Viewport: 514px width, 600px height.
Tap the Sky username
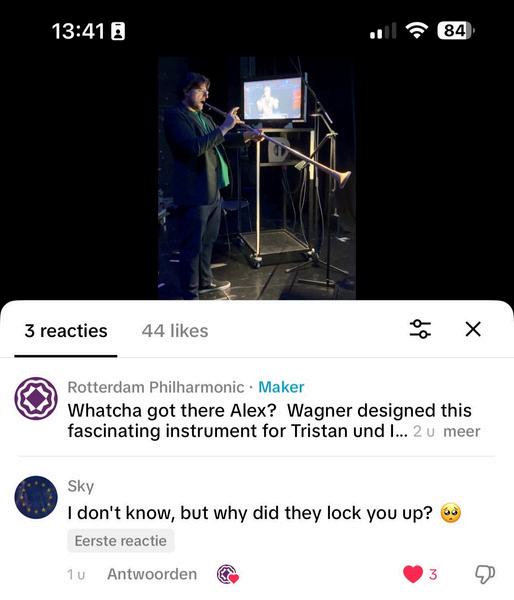click(x=81, y=486)
